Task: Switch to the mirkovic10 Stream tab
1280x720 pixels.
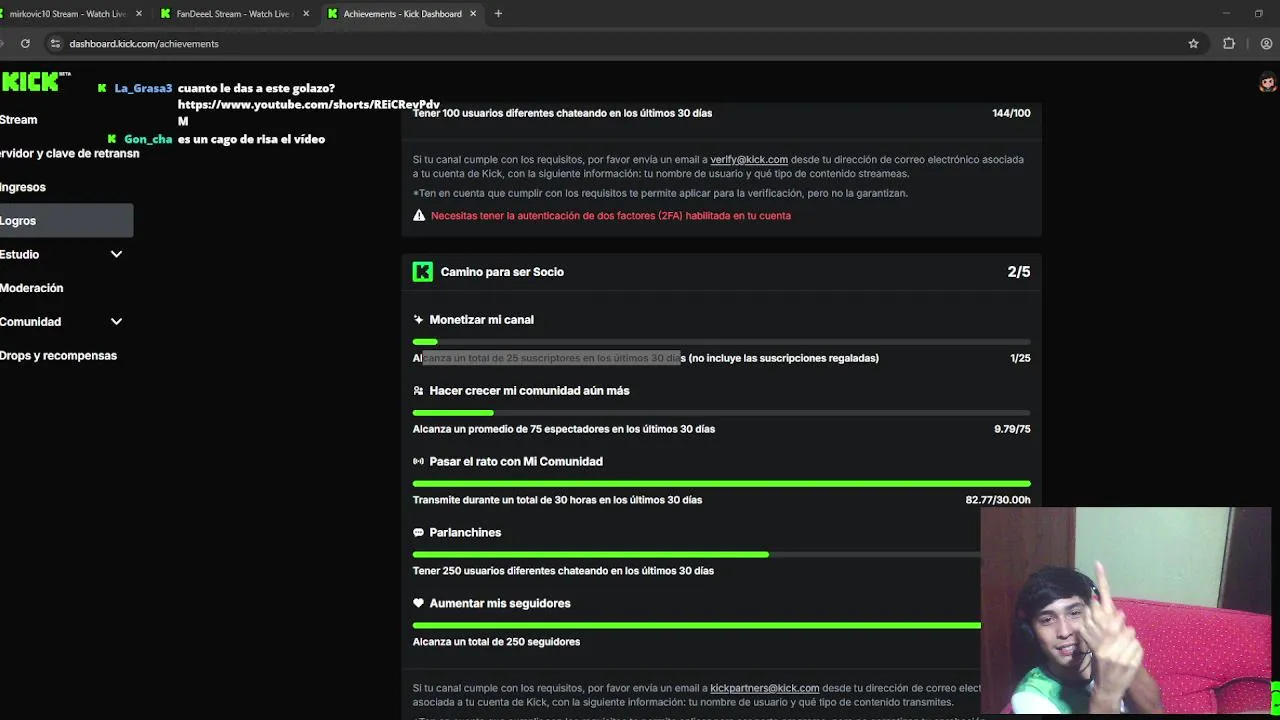Action: [68, 14]
